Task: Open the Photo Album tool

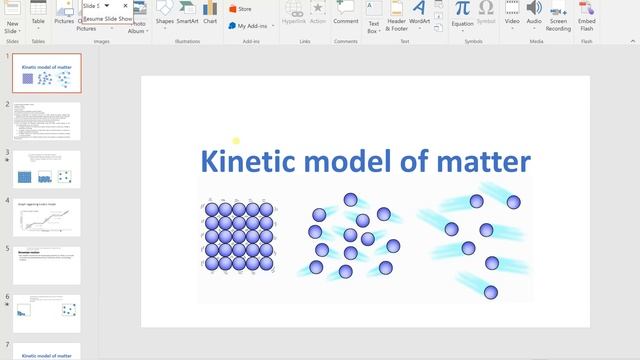Action: [x=139, y=16]
